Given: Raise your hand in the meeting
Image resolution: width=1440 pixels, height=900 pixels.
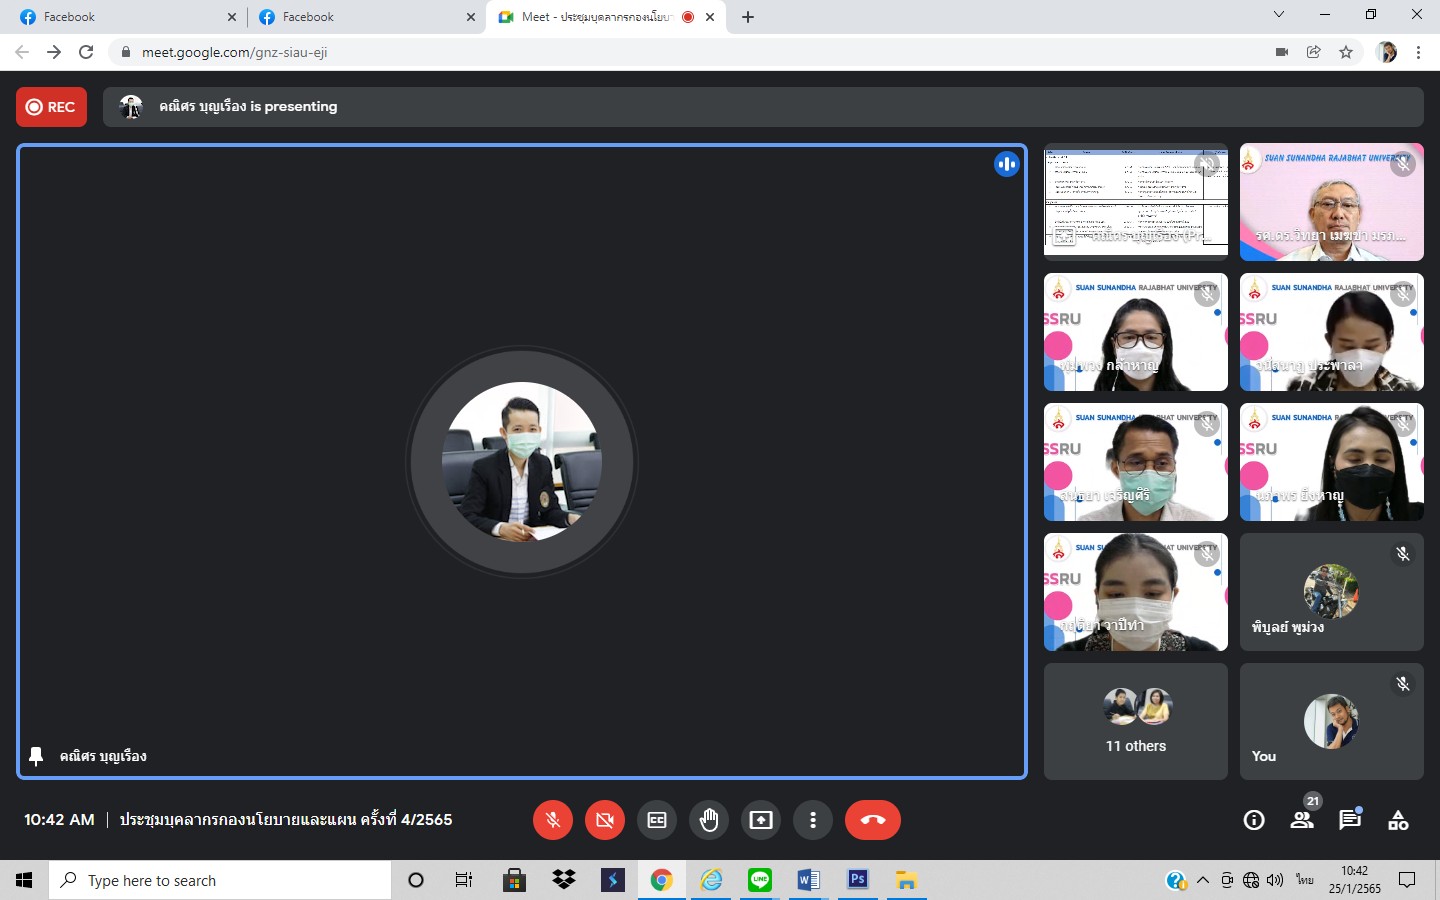Looking at the screenshot, I should point(709,820).
